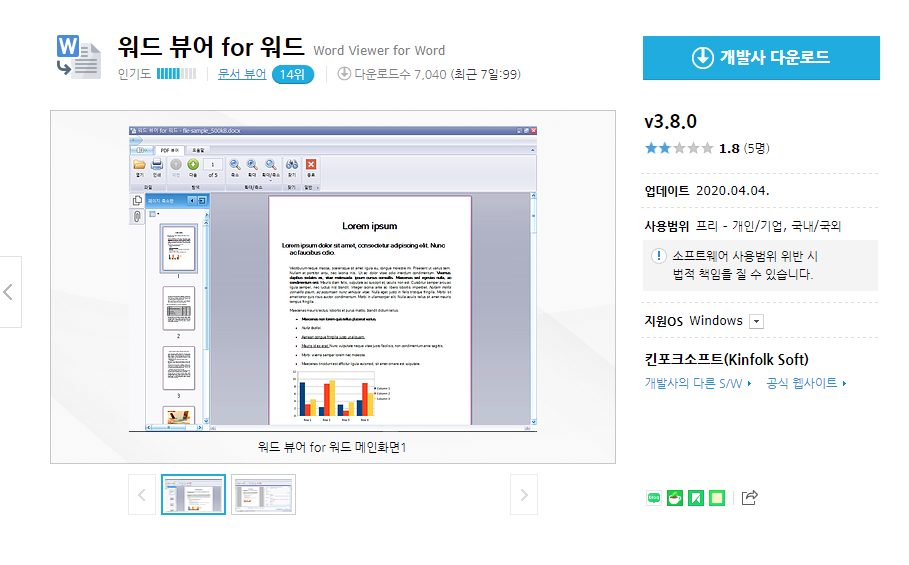Open the external share arrow icon

tap(750, 497)
